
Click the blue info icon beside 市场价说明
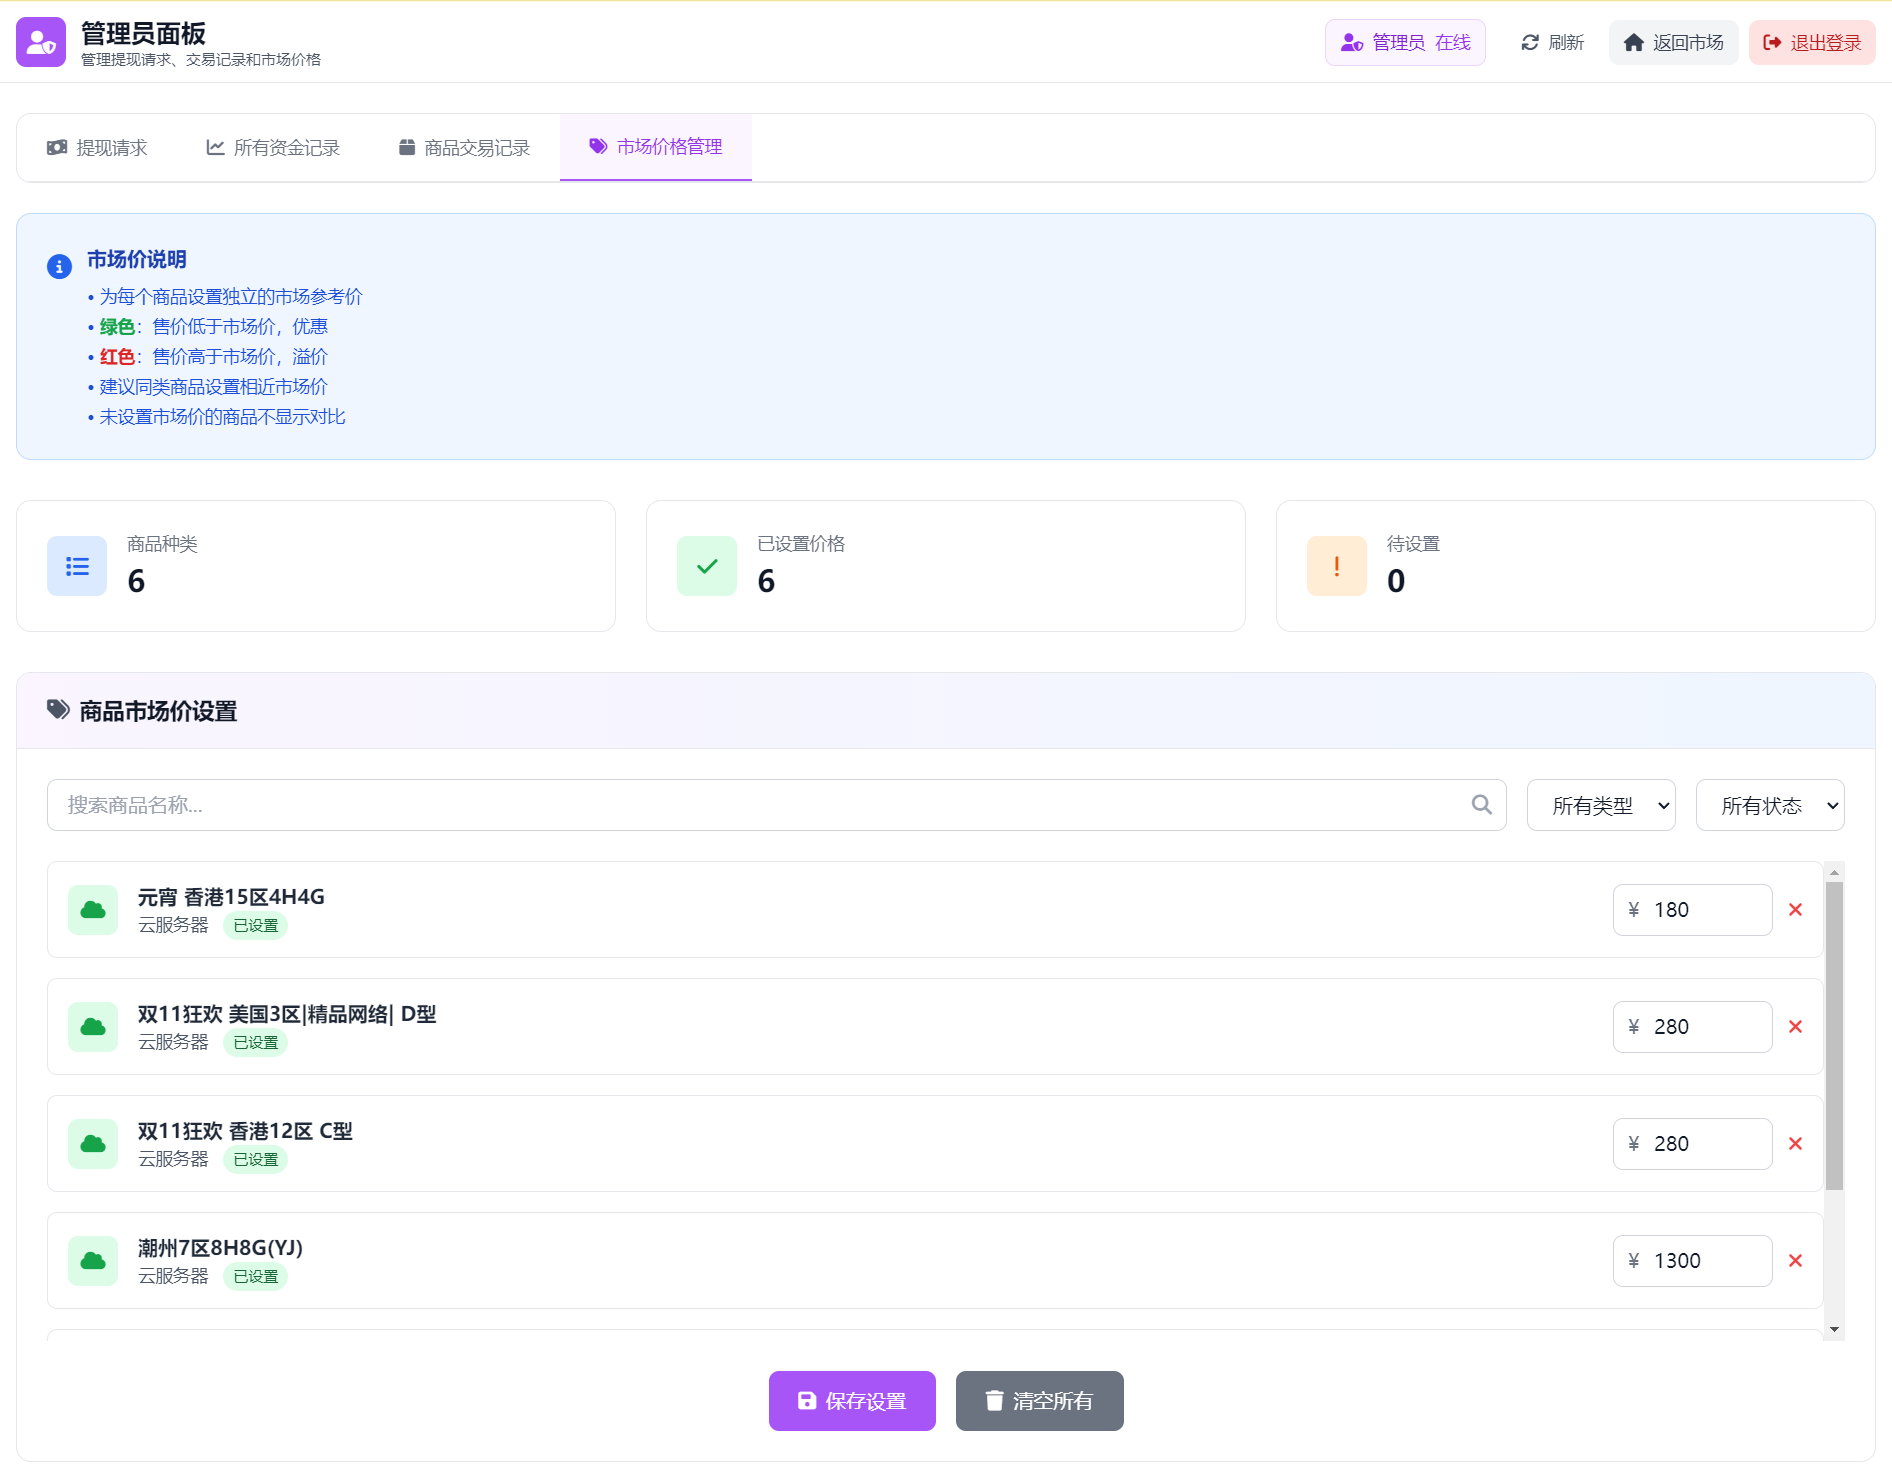coord(59,266)
